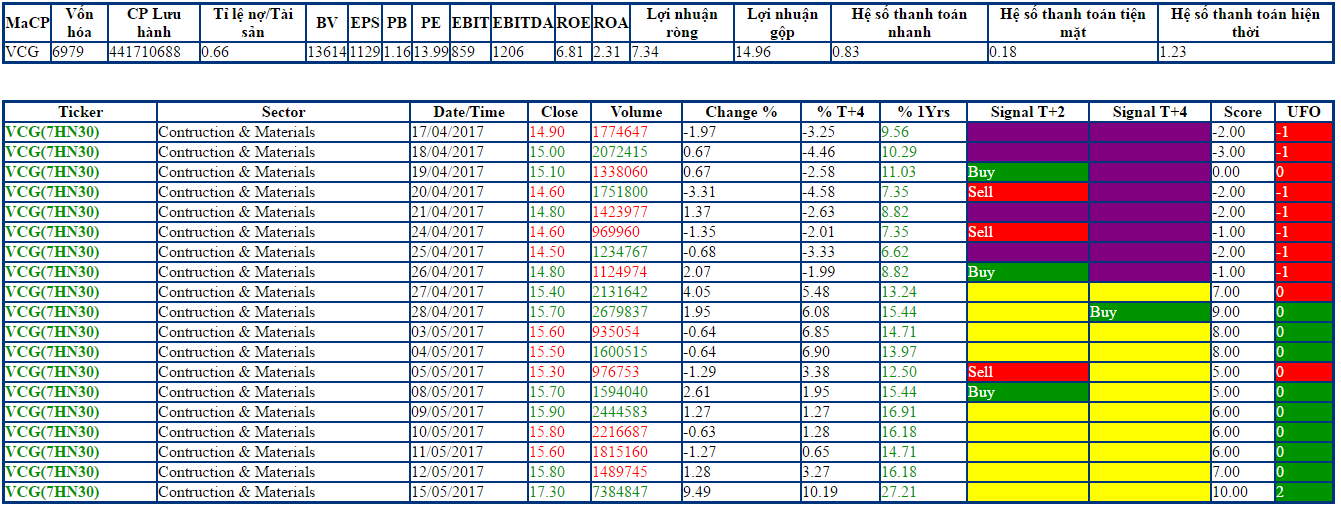Click the EPS value 1129
This screenshot has width=1341, height=506.
365,52
